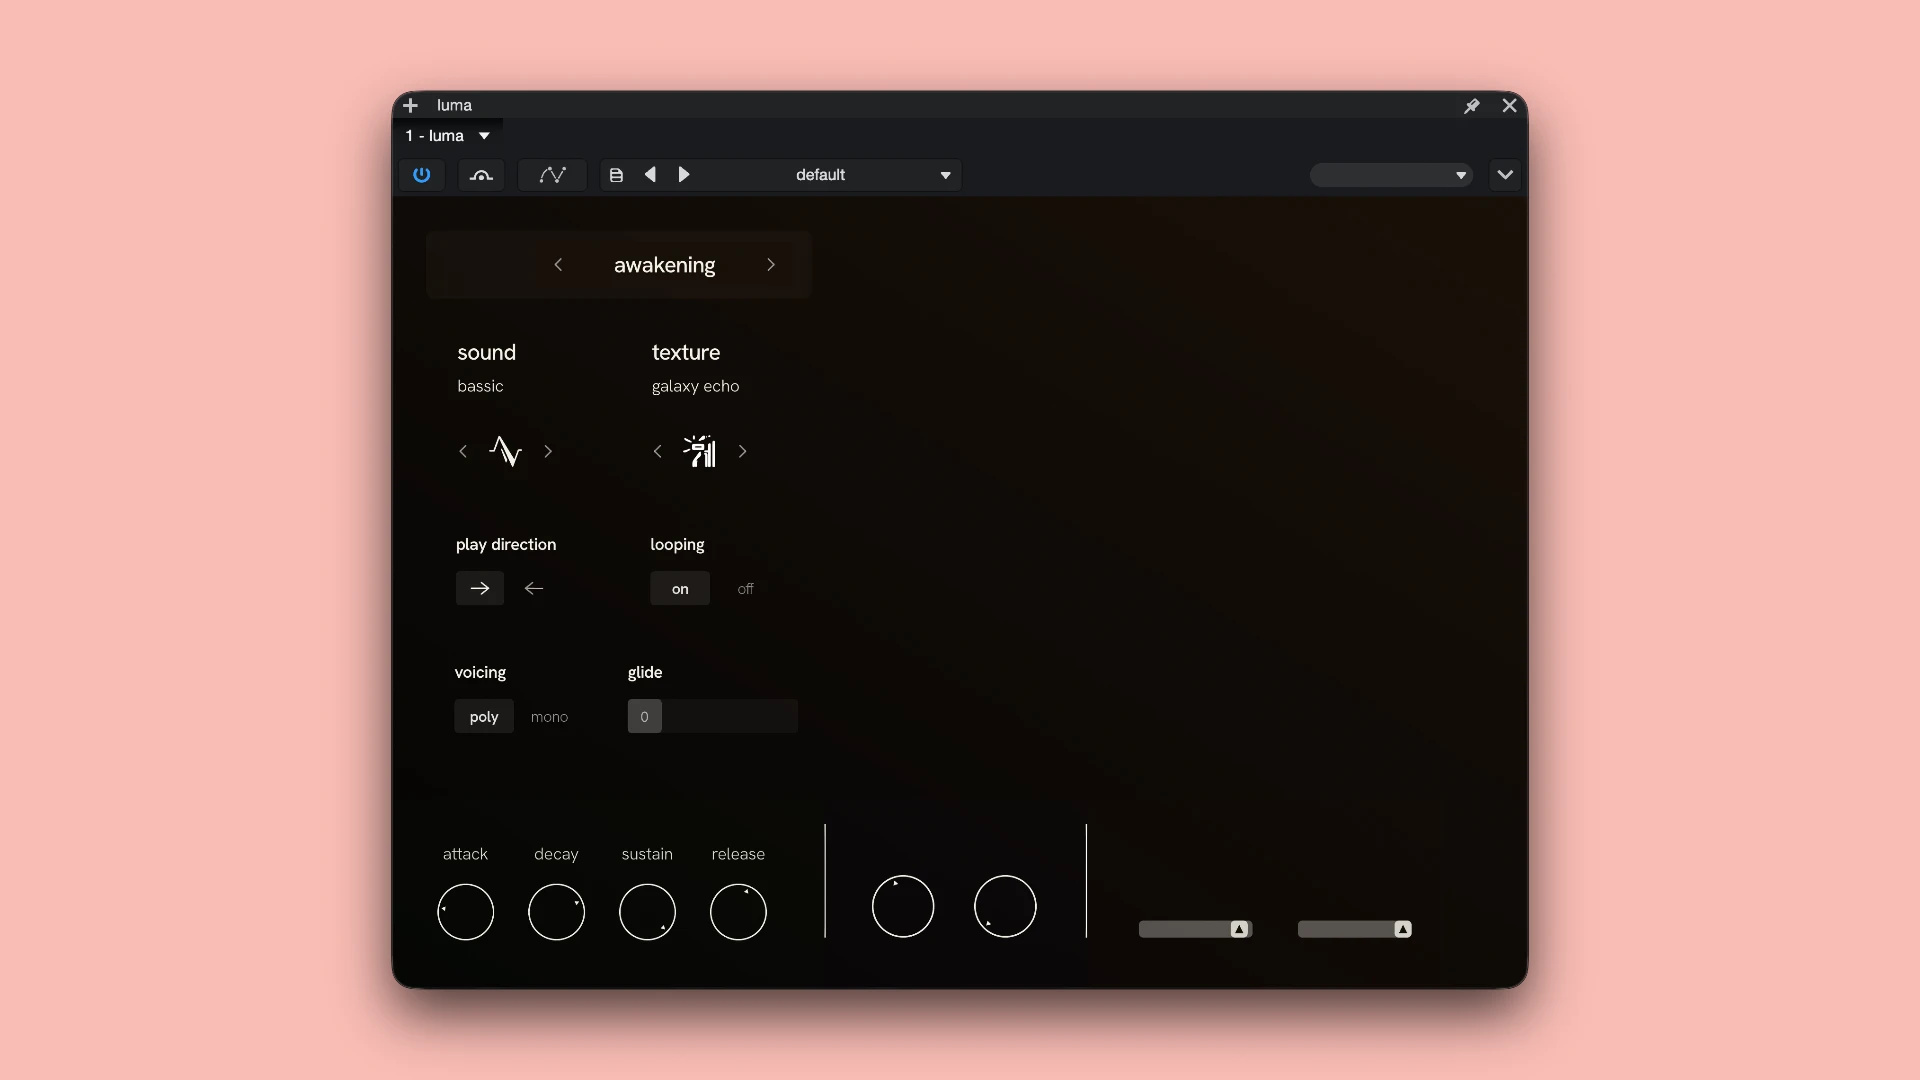Go to previous preset with left triangle

coord(650,174)
